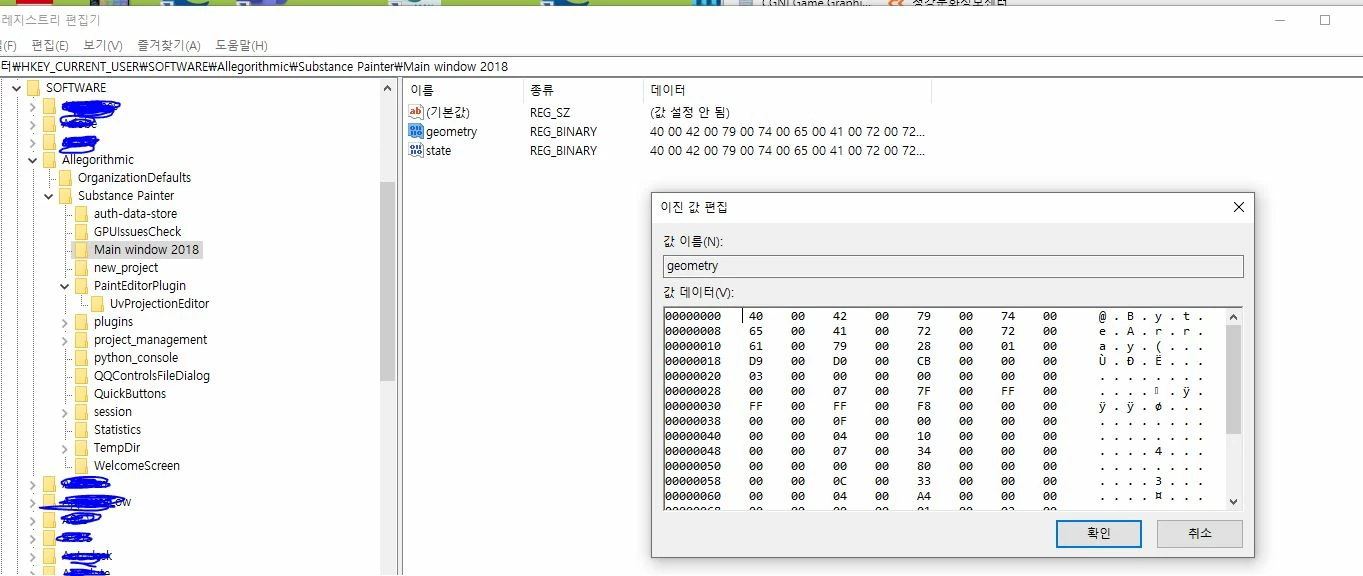Select the UvProjectionEditor key label
Screen dimensions: 1363x576
point(160,304)
